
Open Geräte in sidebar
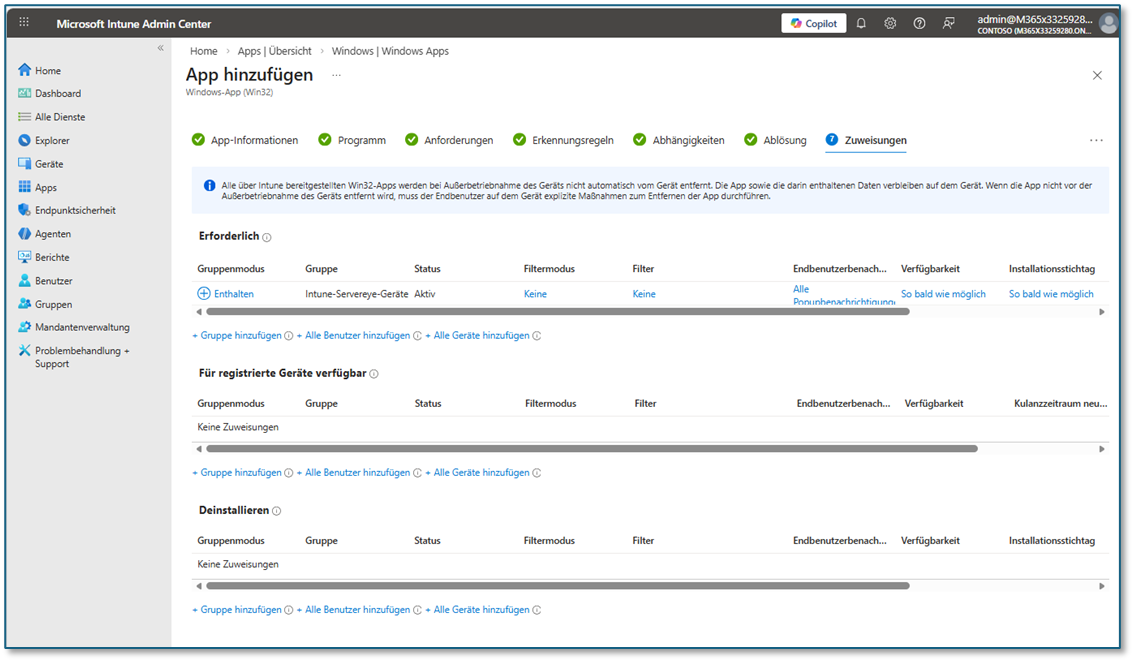[x=49, y=164]
